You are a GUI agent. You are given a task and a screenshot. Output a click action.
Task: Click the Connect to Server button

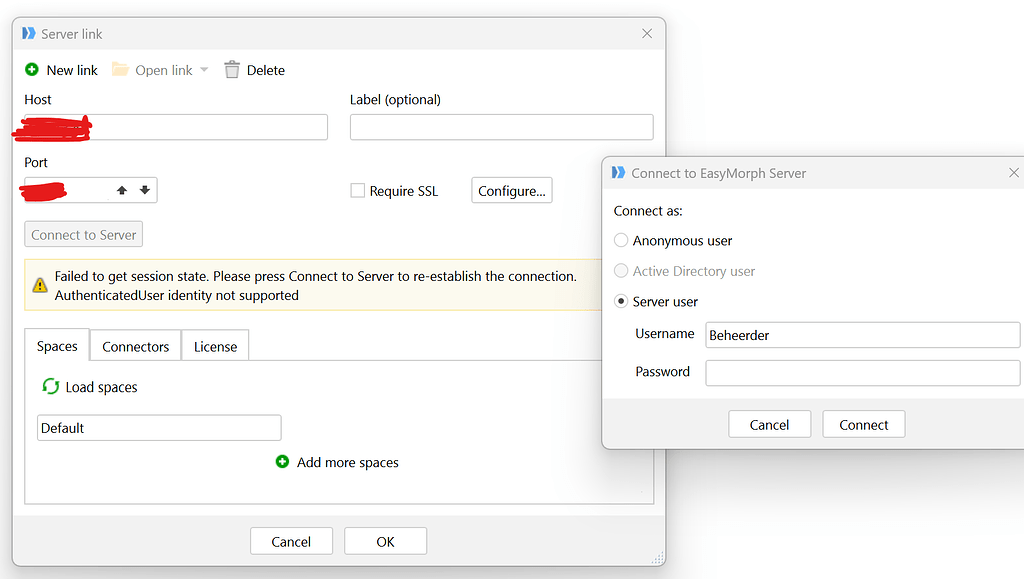(x=83, y=234)
